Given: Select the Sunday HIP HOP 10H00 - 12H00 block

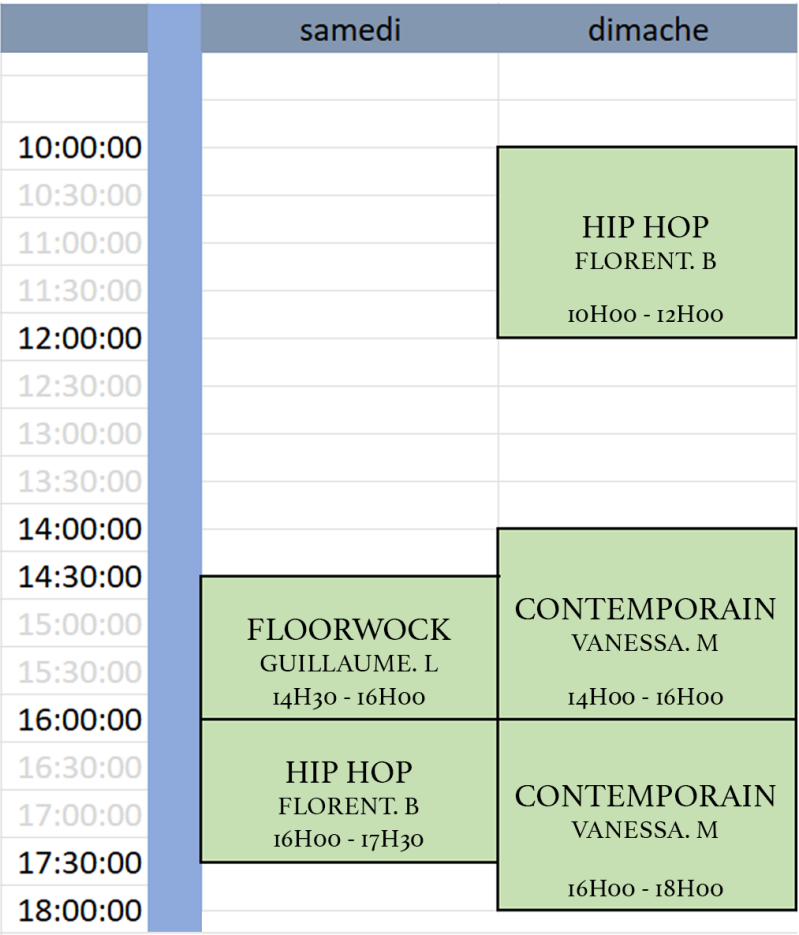Looking at the screenshot, I should pyautogui.click(x=647, y=242).
